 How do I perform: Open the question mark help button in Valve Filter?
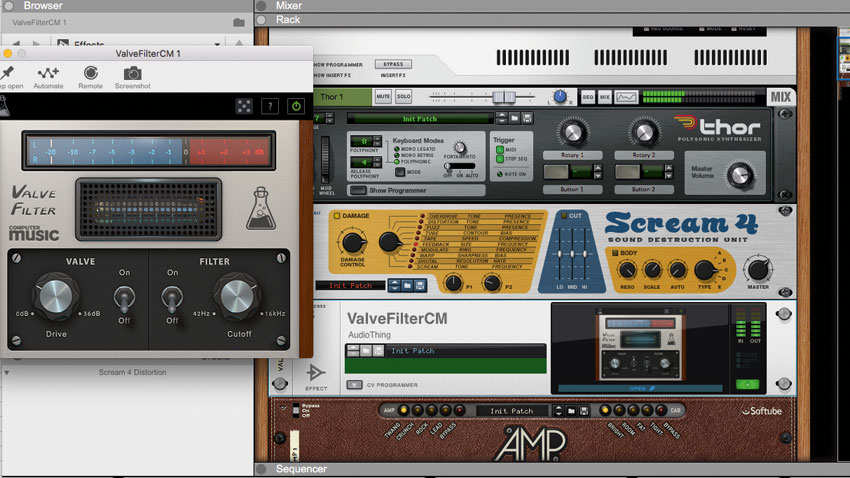(270, 106)
